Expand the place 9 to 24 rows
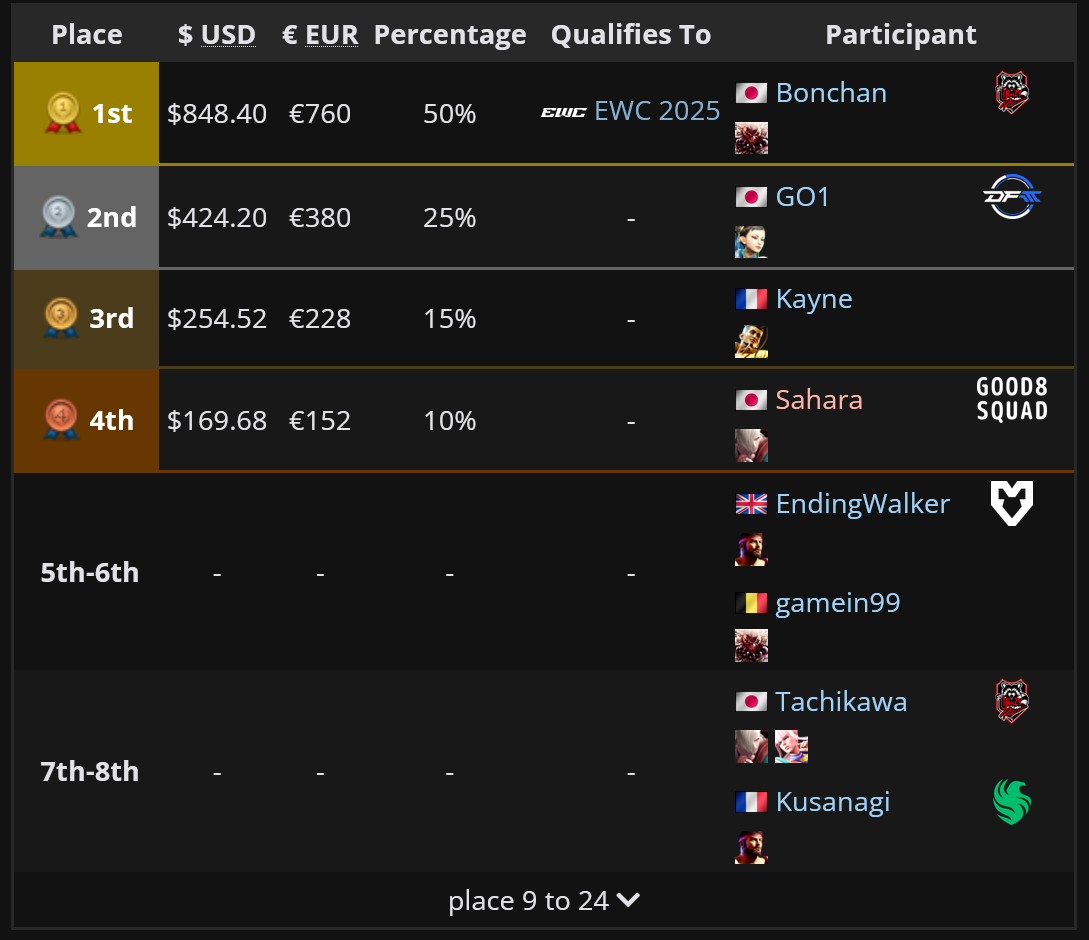Image resolution: width=1089 pixels, height=940 pixels. coord(544,900)
